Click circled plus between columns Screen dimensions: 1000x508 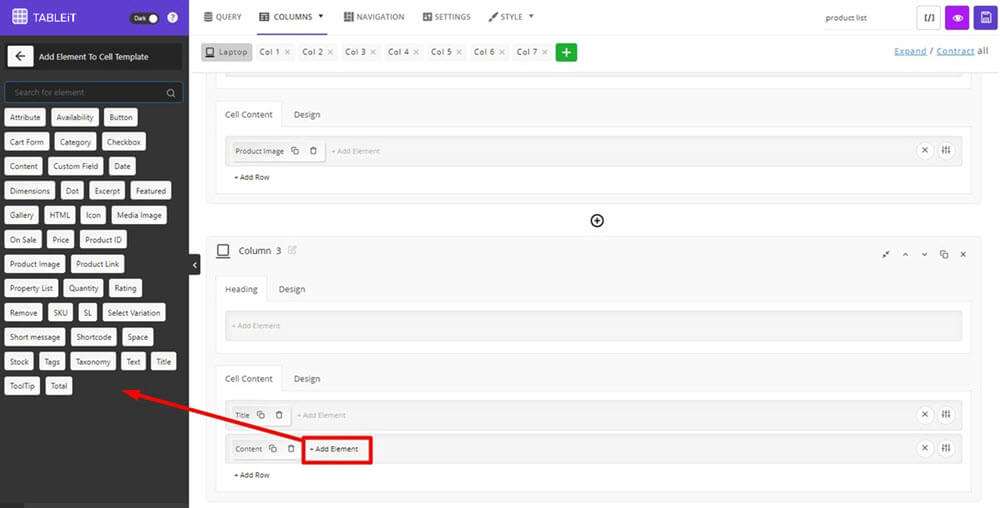597,221
